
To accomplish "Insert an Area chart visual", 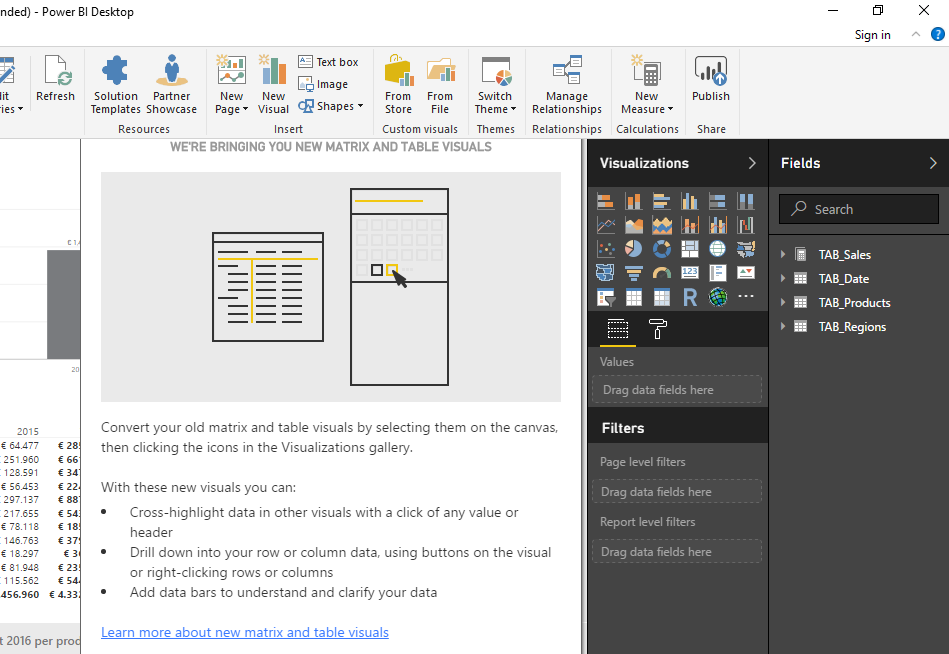I will [x=634, y=225].
